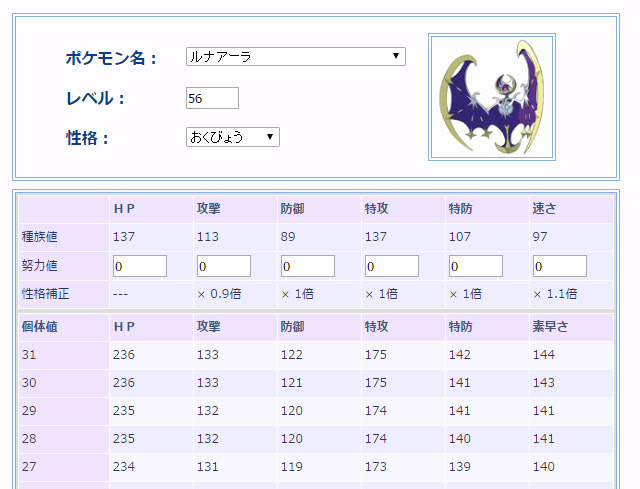Click 特防 value 142 in IV 31 row
Viewport: 640px width, 489px height.
[x=460, y=354]
